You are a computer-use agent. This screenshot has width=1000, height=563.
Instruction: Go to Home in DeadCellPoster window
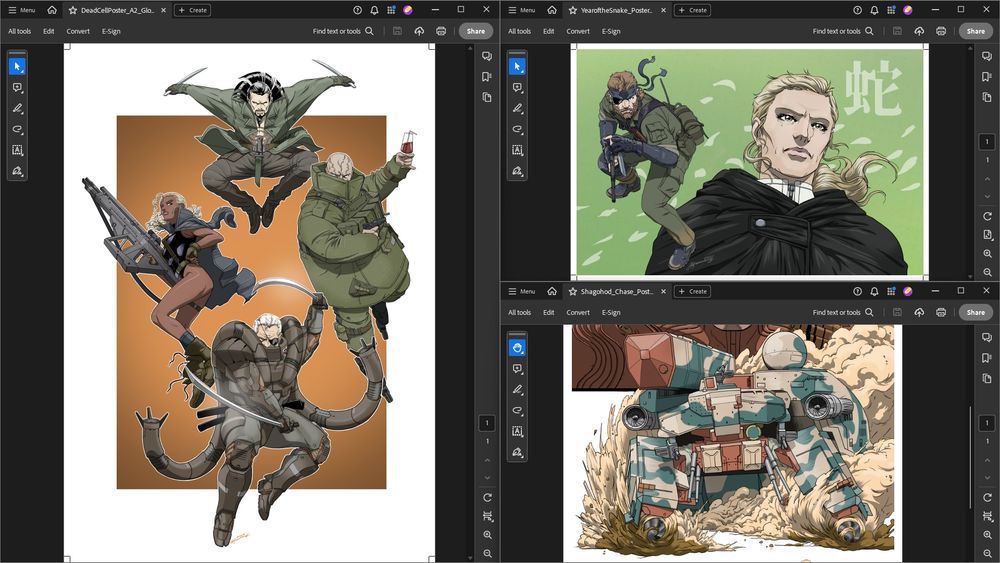52,10
